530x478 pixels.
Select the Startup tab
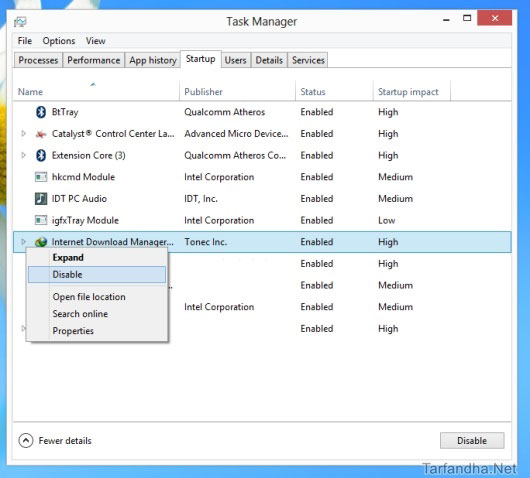point(201,59)
